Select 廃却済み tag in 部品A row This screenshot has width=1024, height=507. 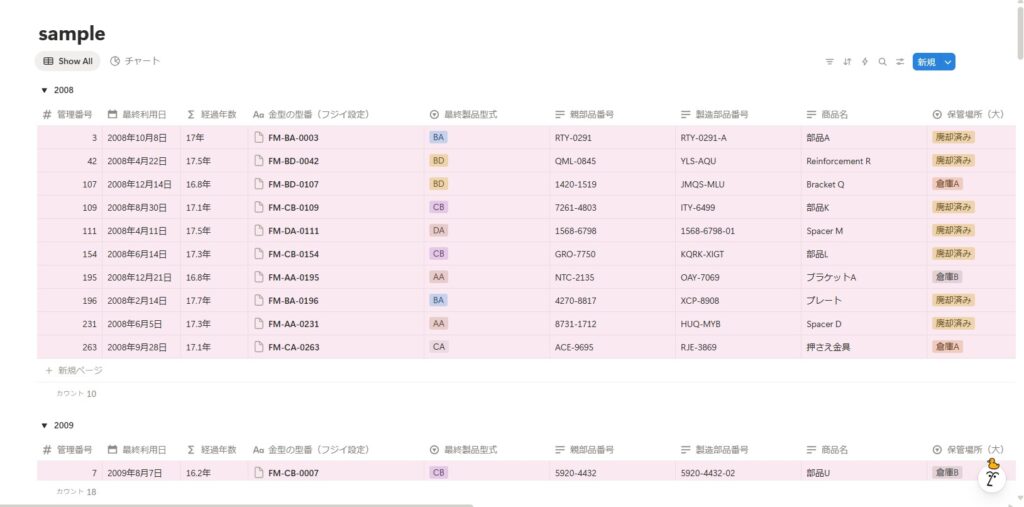953,137
